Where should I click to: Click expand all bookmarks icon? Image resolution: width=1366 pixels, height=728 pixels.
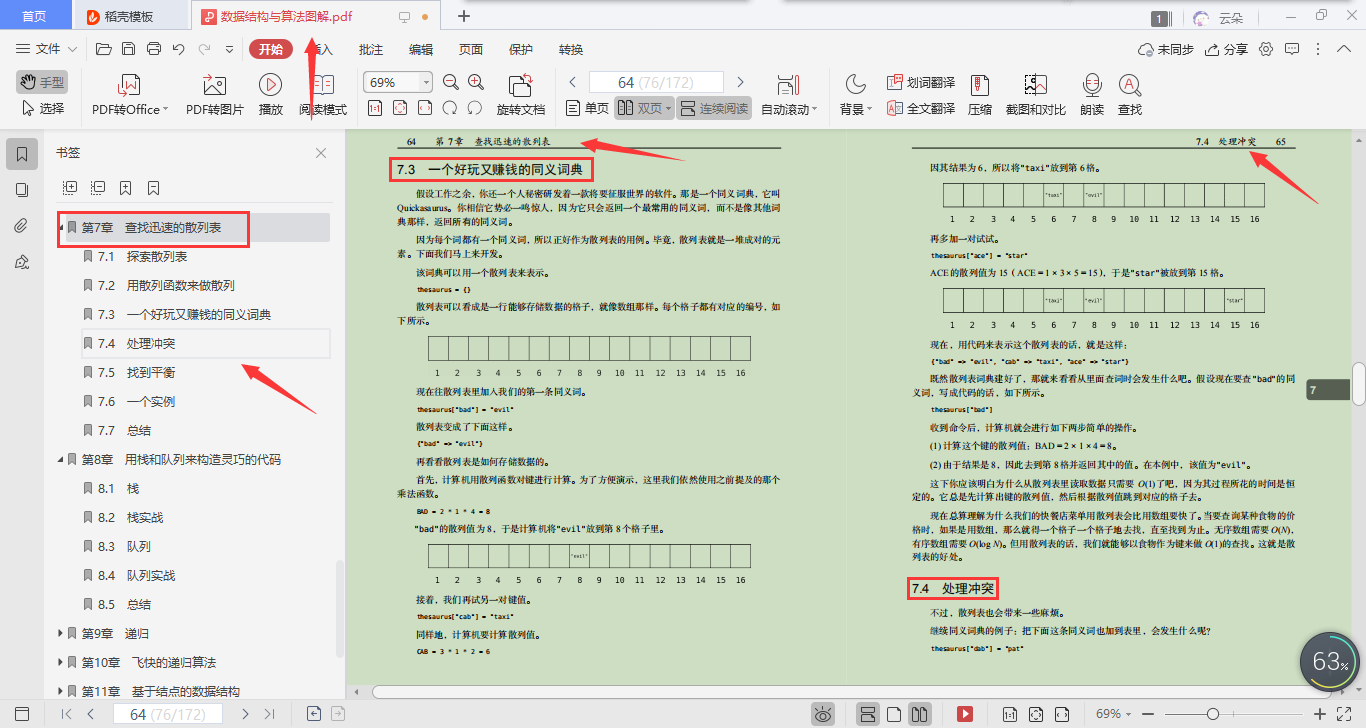(70, 187)
